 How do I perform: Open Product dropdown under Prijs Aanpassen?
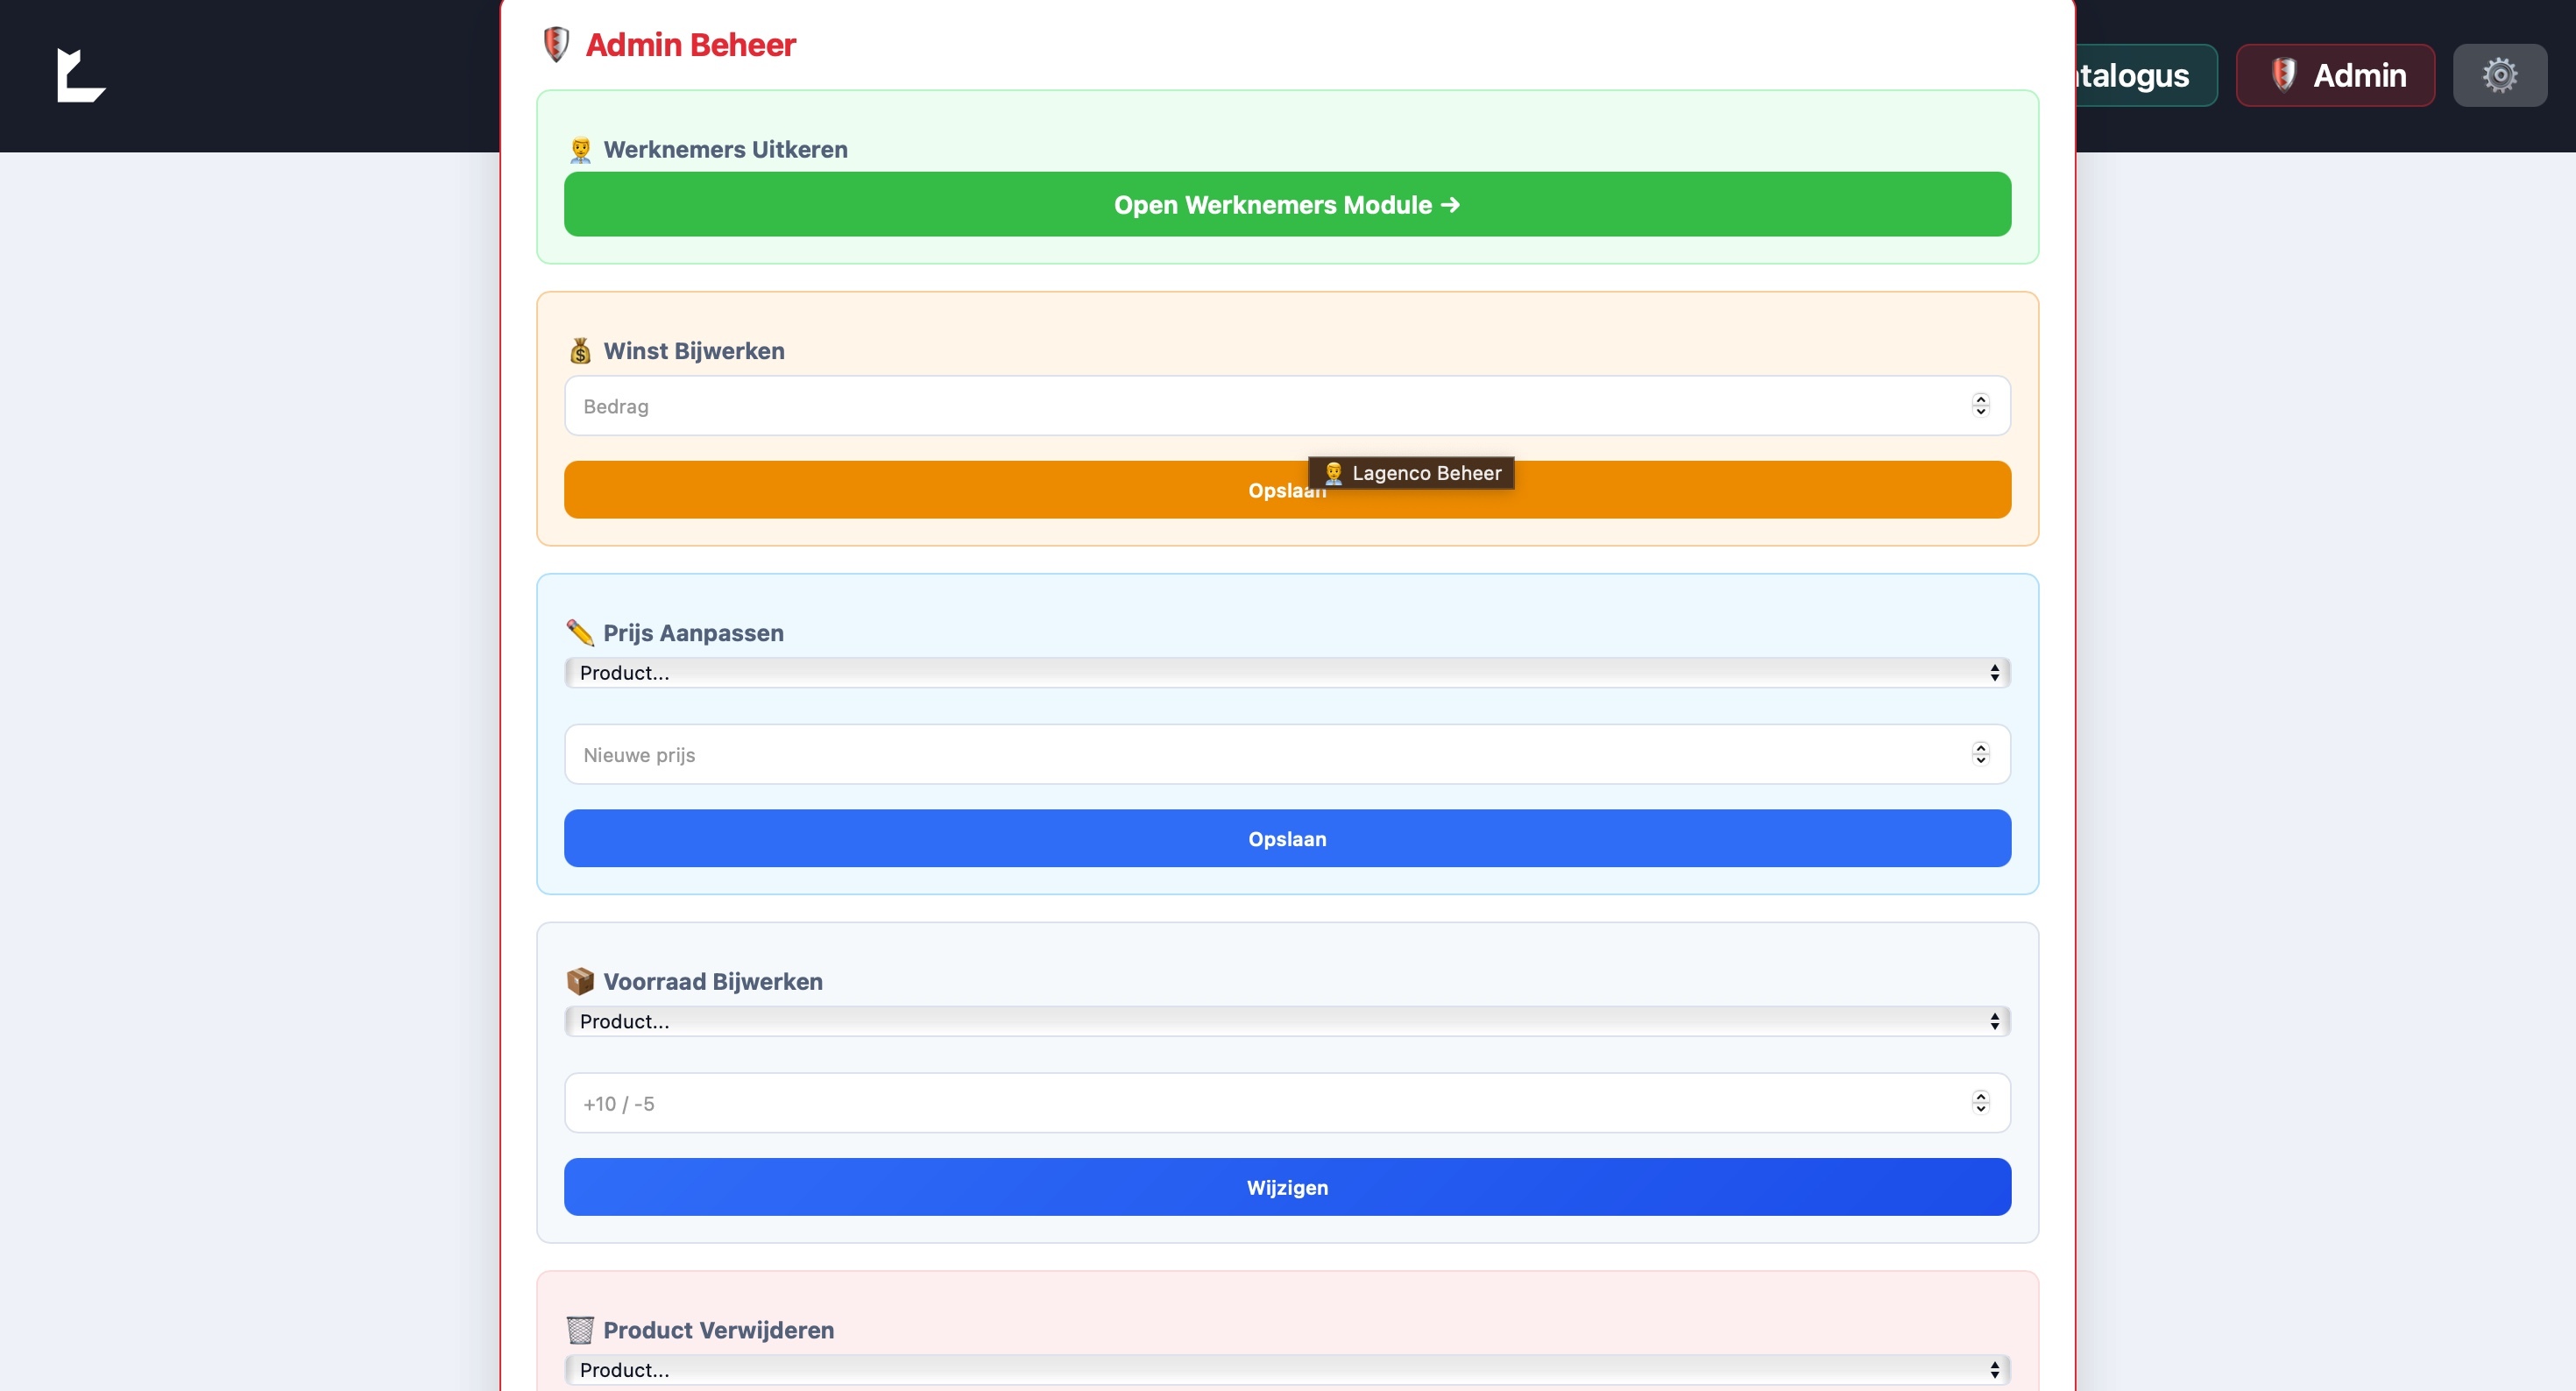coord(1287,673)
